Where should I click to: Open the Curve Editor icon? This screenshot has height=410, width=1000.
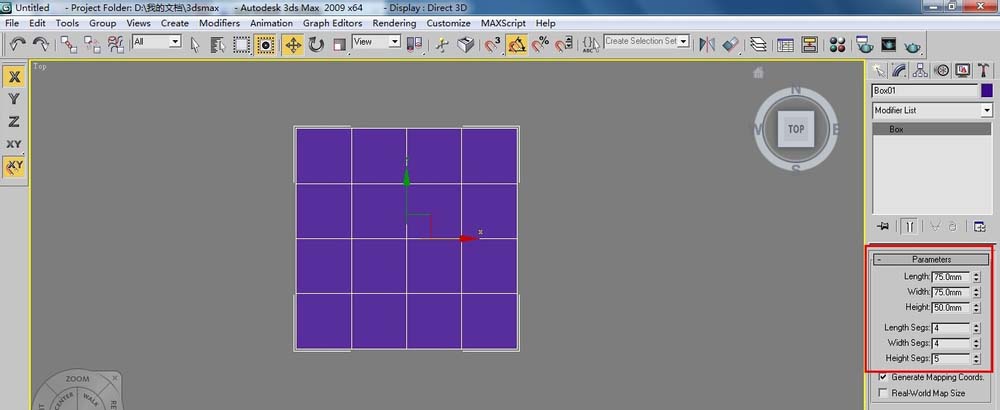tap(786, 44)
